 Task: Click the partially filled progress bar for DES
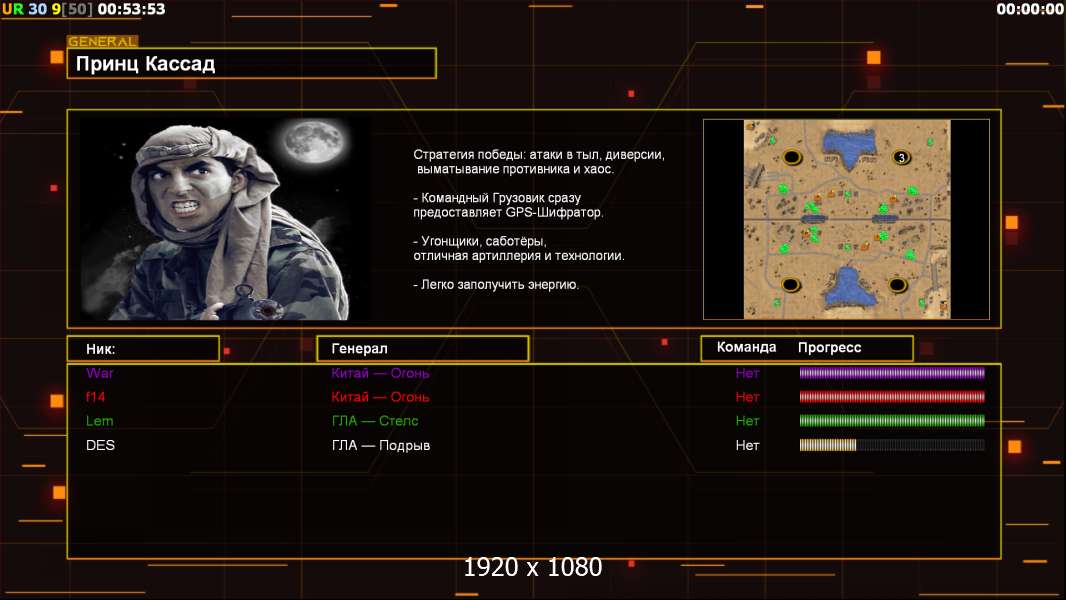point(891,445)
